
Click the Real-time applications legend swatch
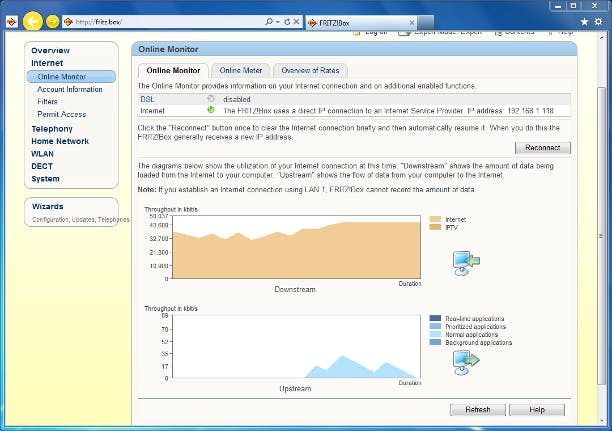tap(435, 318)
